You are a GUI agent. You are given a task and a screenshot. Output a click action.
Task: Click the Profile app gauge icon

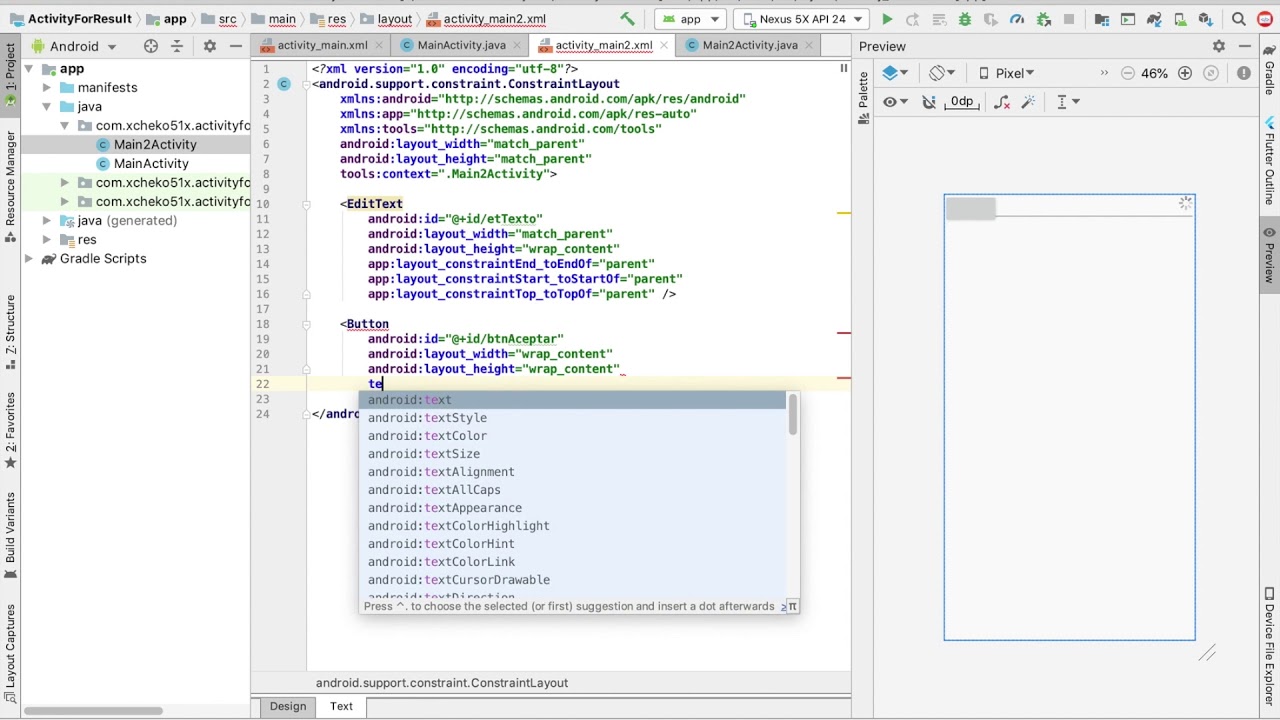1017,19
